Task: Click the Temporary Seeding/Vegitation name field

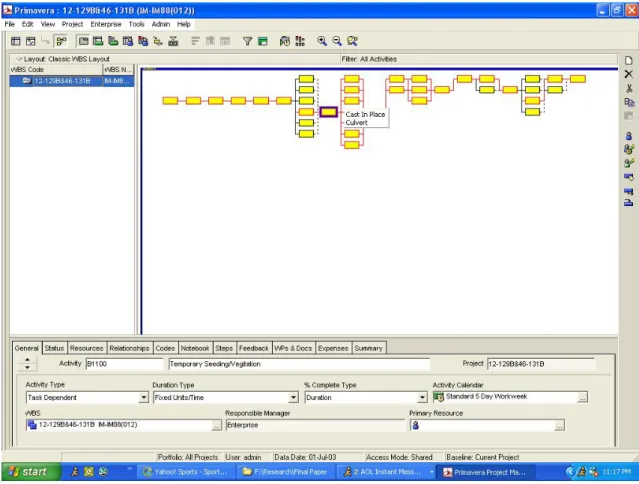Action: click(x=299, y=364)
